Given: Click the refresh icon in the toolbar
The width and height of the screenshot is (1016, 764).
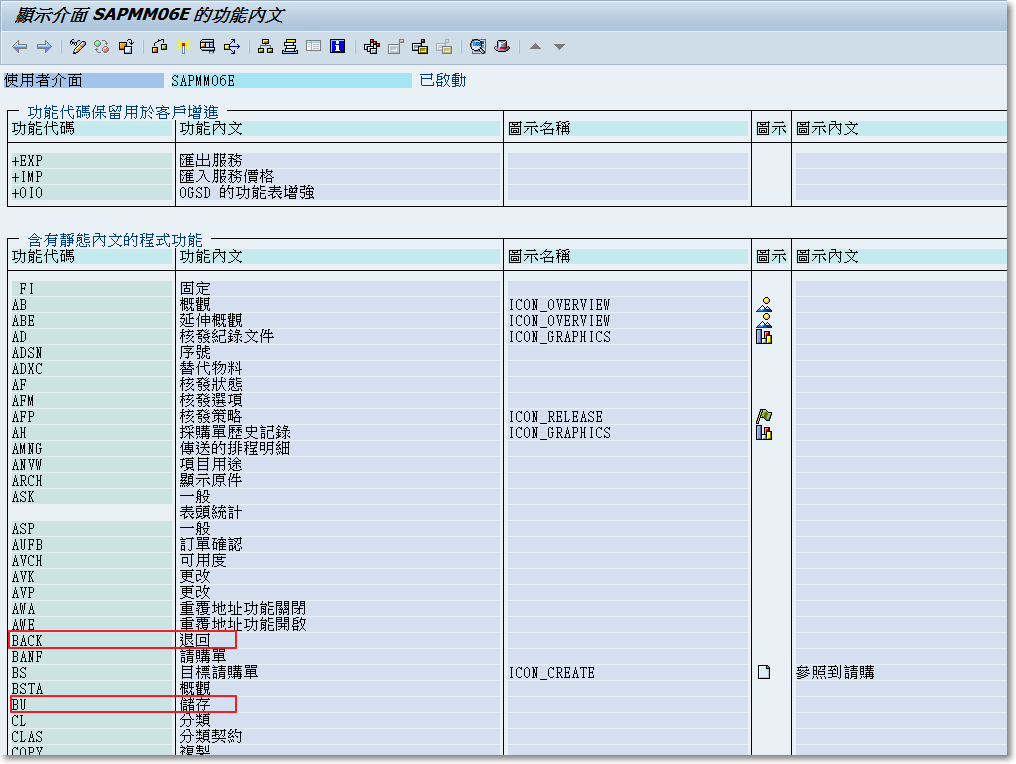Looking at the screenshot, I should tap(101, 46).
